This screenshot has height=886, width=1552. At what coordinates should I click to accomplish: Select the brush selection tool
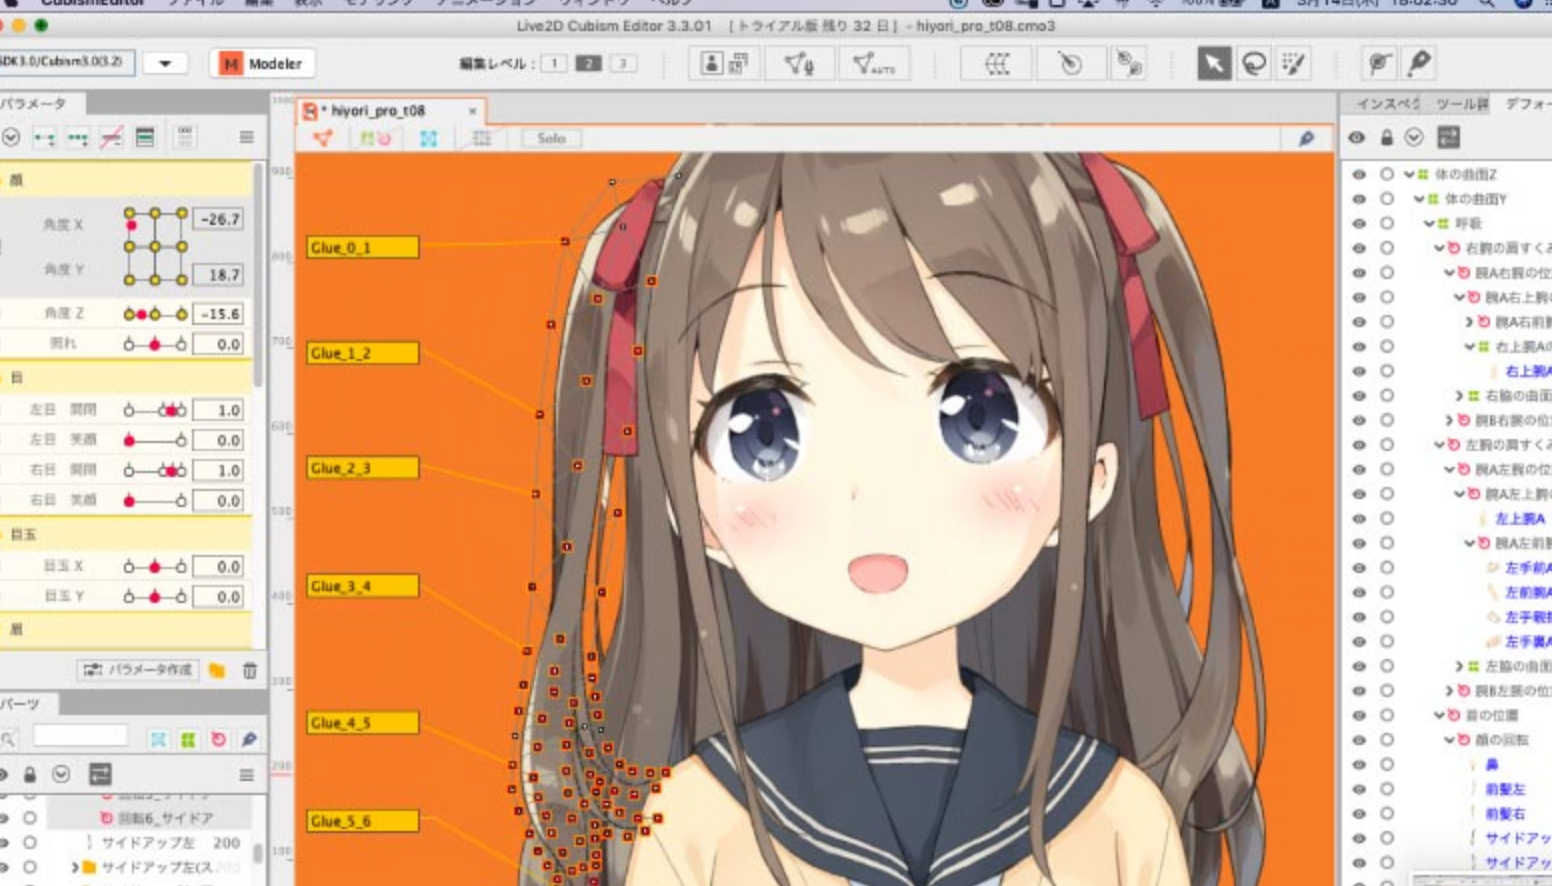pyautogui.click(x=1293, y=63)
